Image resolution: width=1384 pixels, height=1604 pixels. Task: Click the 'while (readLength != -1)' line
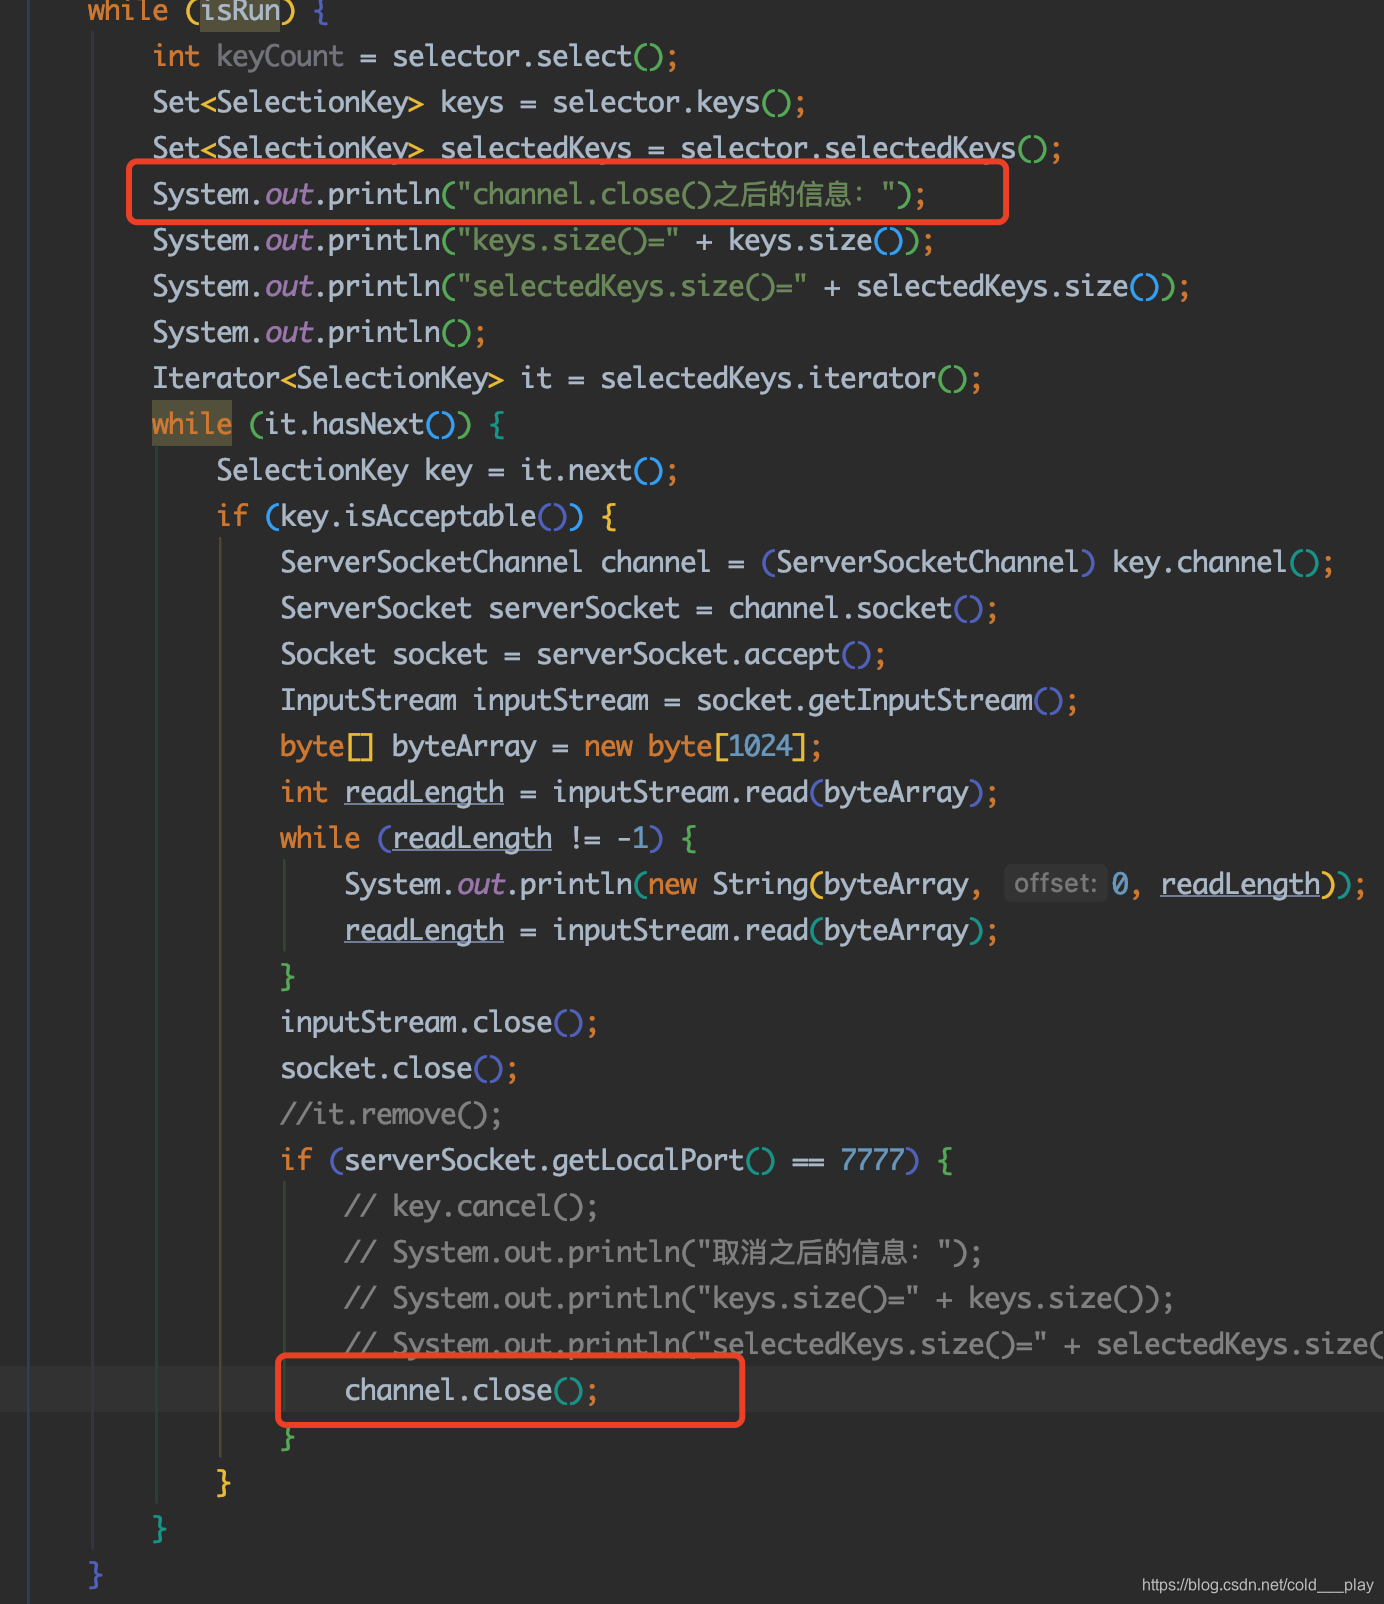tap(489, 839)
